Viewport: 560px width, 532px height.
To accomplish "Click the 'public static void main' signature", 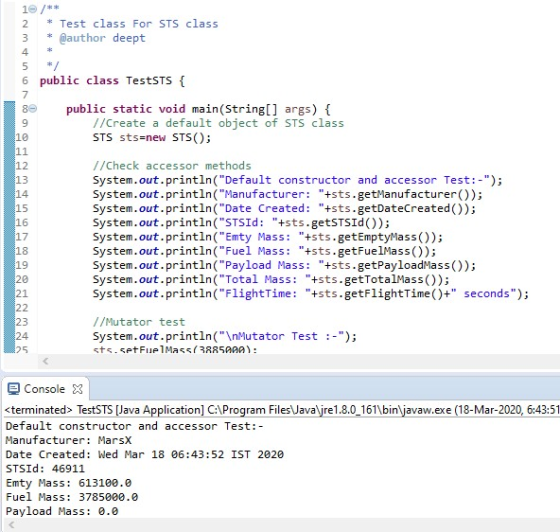I will click(198, 109).
